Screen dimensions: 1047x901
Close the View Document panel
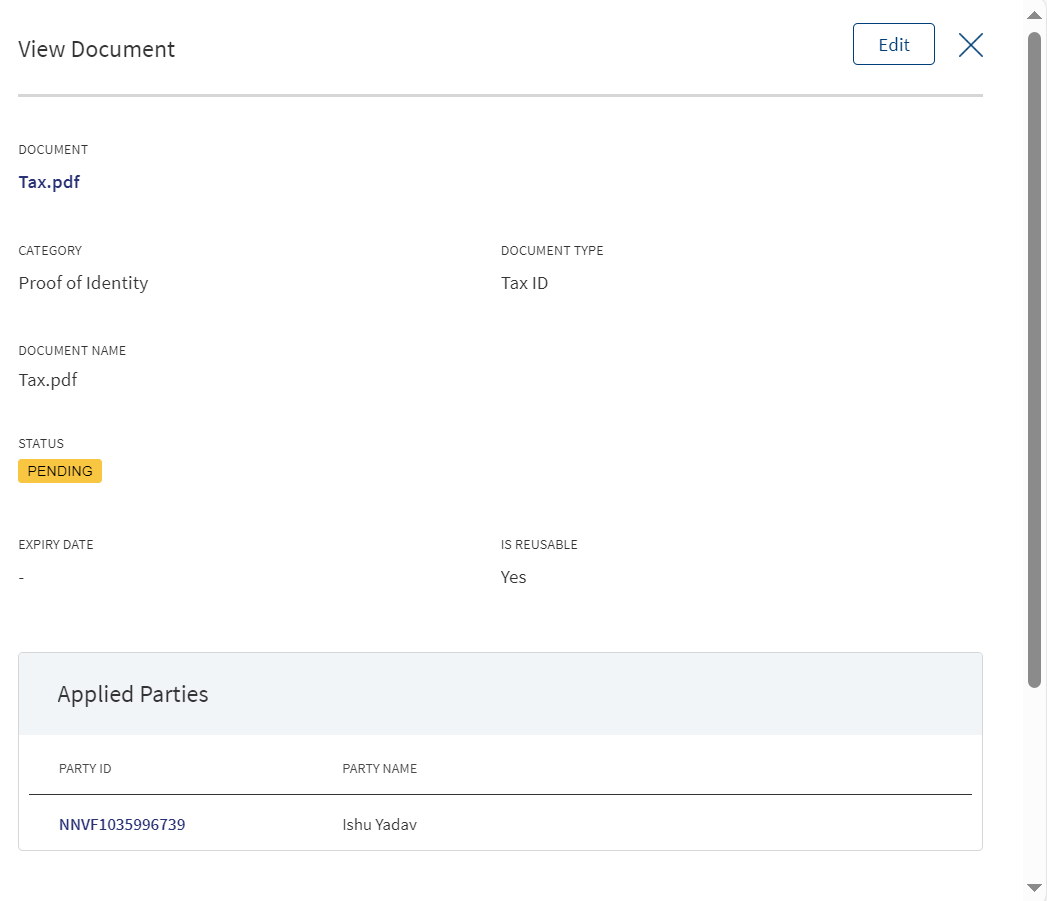coord(970,45)
